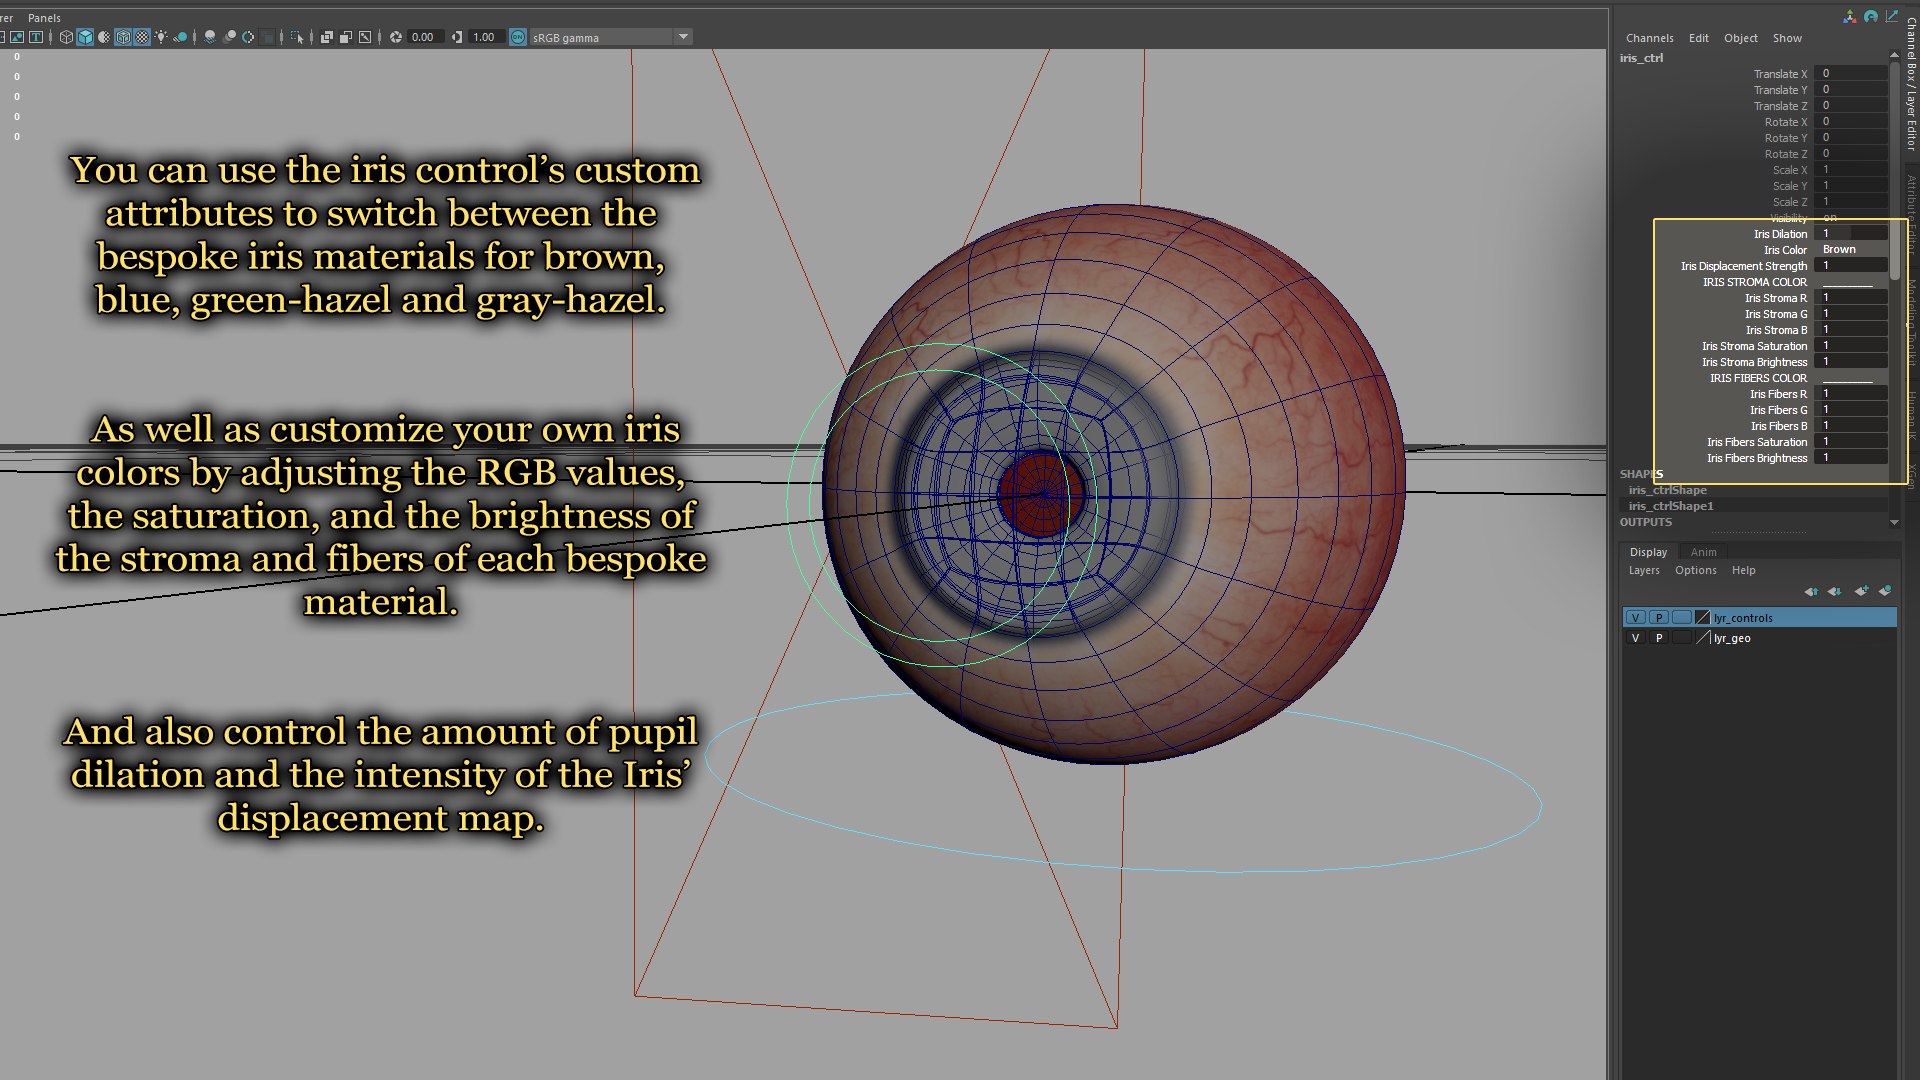1920x1080 pixels.
Task: Toggle isolate select icon
Action: coord(297,37)
